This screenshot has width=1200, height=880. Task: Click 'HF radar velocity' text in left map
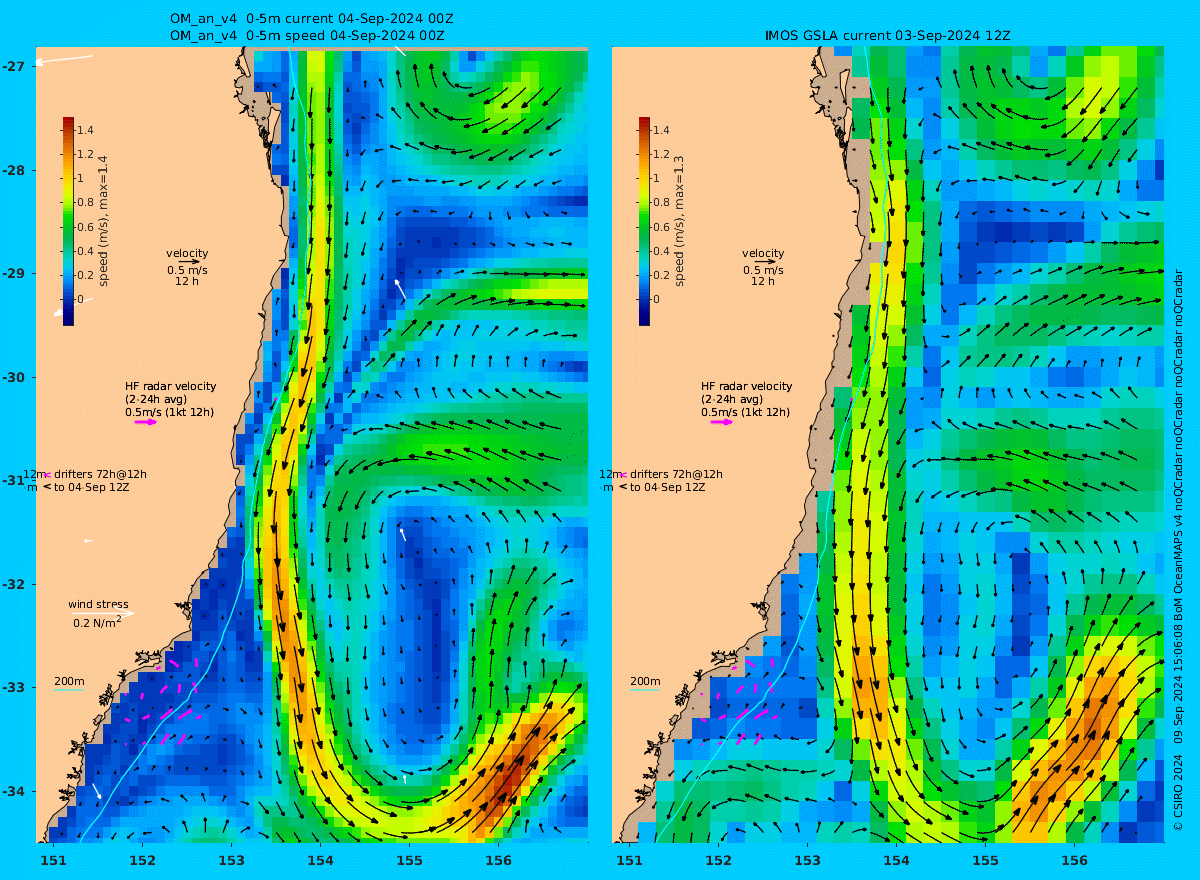(x=170, y=386)
